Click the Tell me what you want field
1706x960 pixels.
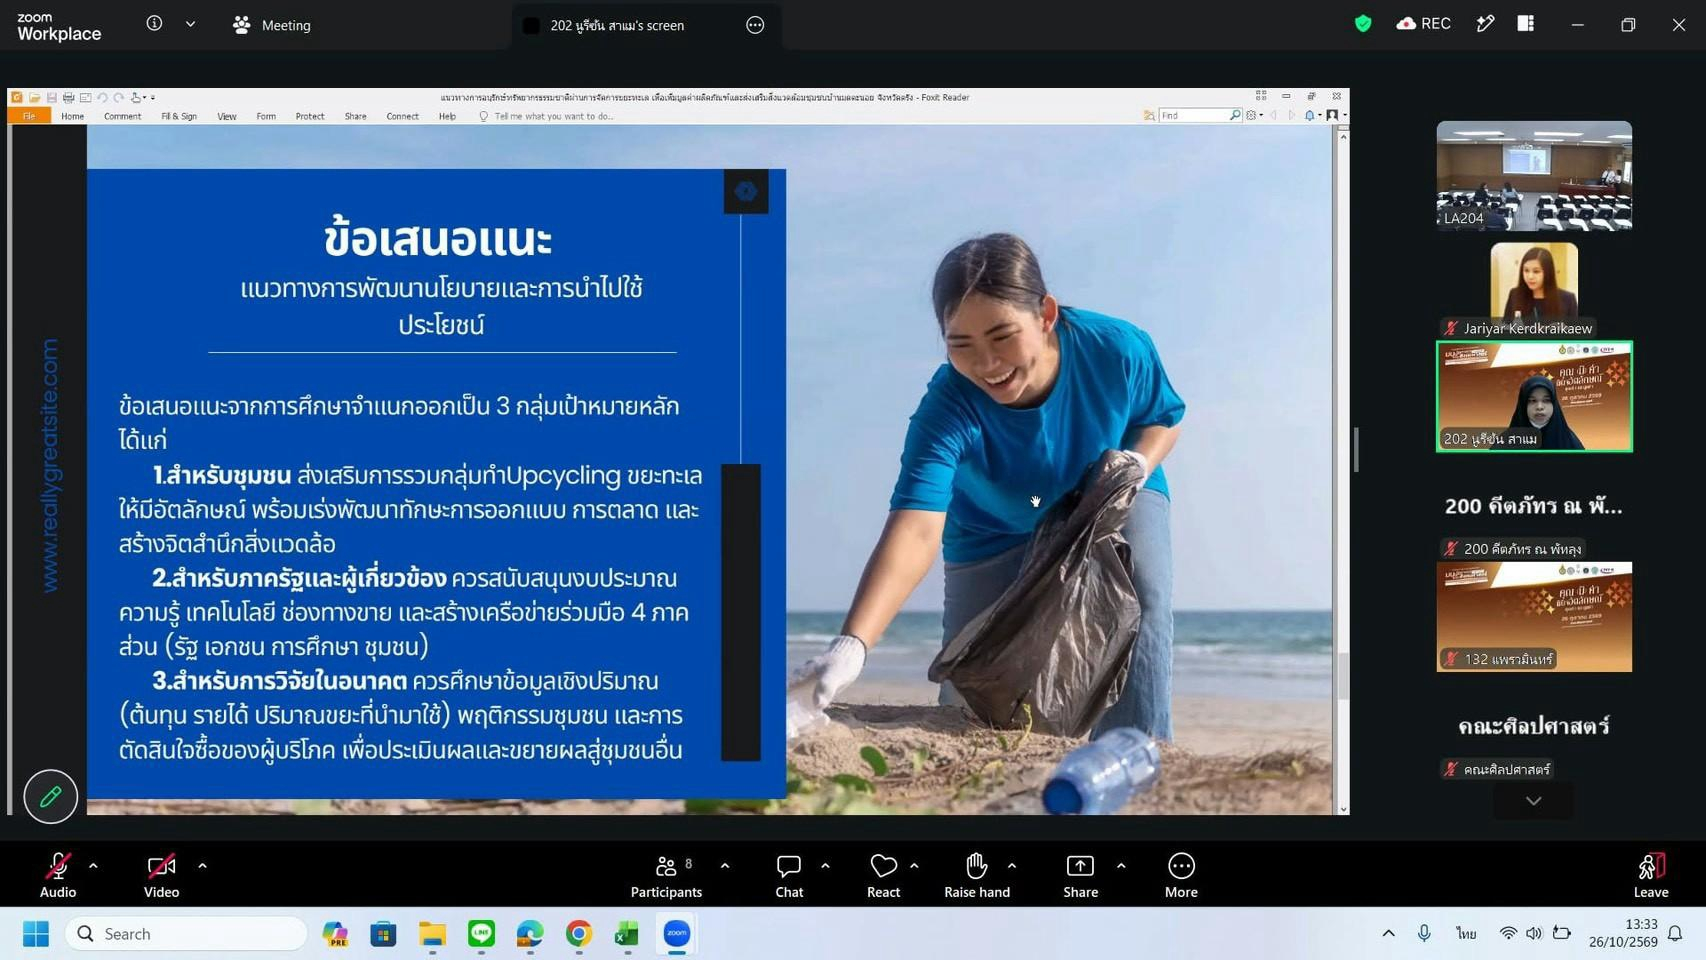(x=554, y=116)
